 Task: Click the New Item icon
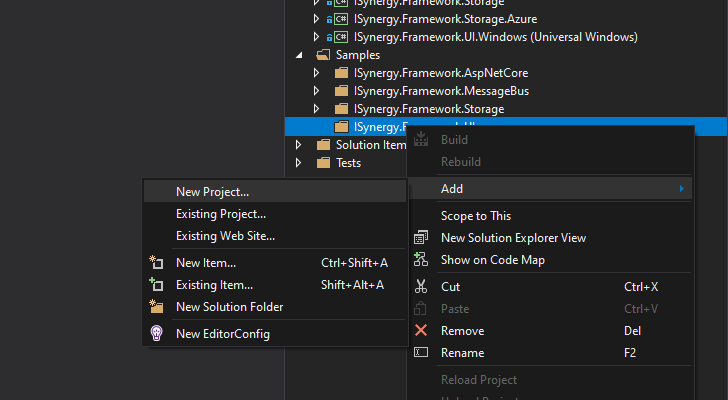(x=156, y=262)
